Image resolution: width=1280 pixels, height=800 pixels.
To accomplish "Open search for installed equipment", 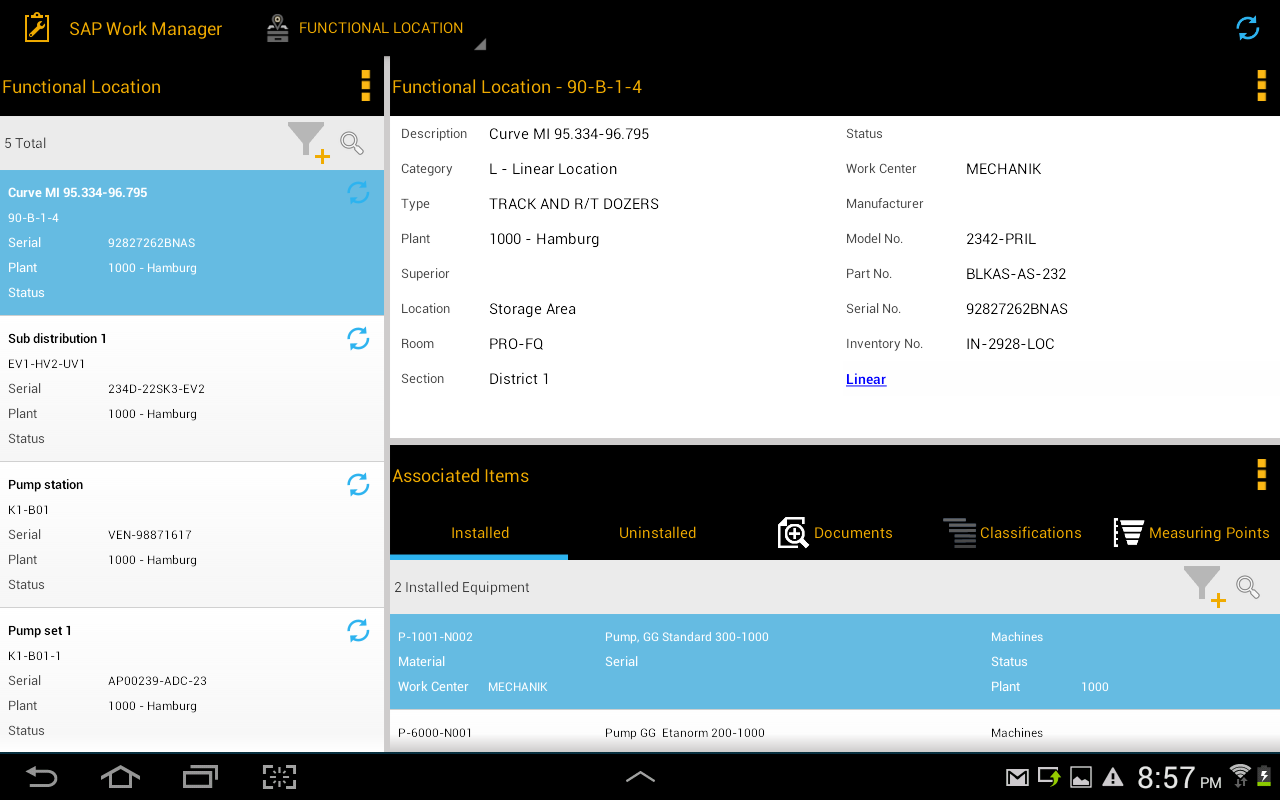I will tap(1248, 586).
